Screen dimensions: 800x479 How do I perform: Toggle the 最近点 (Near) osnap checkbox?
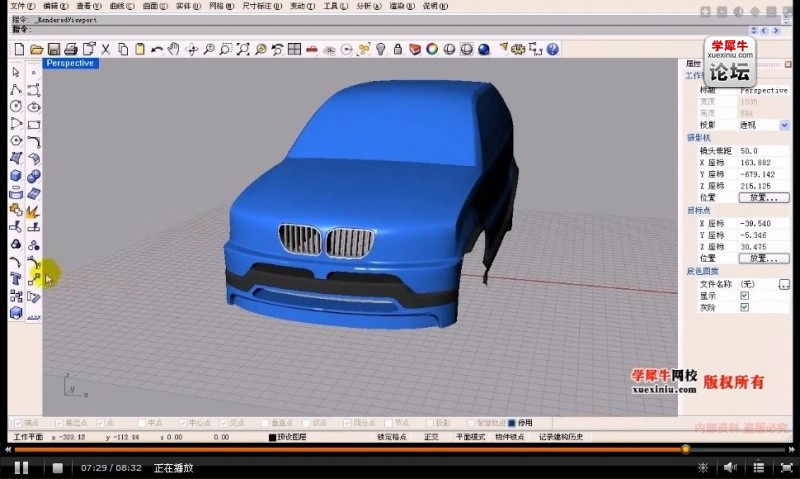pyautogui.click(x=59, y=423)
